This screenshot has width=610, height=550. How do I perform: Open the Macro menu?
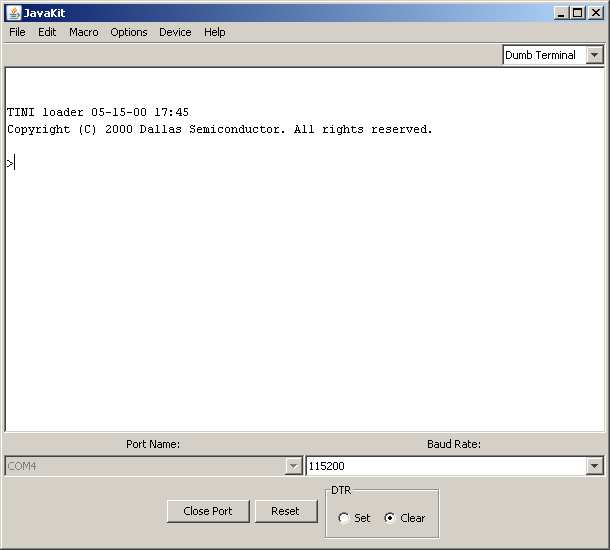click(84, 32)
